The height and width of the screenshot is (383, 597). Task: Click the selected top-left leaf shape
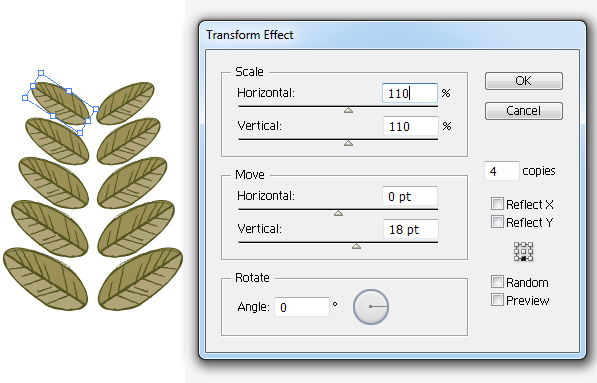(x=61, y=103)
